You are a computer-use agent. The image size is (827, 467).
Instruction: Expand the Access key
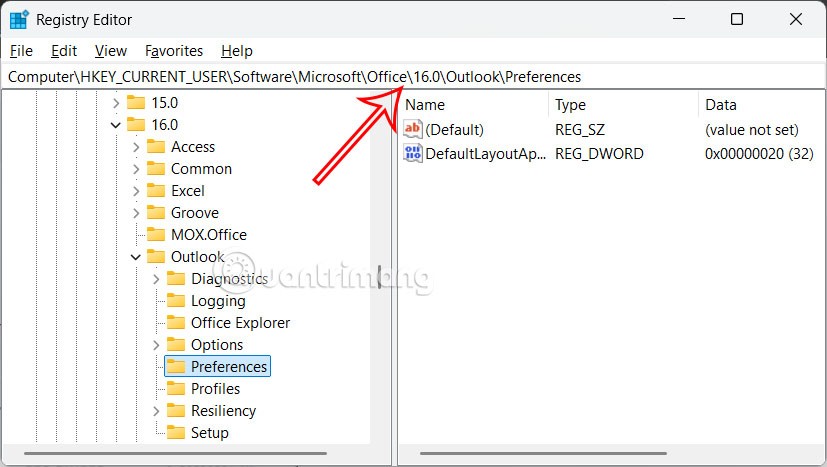click(136, 147)
